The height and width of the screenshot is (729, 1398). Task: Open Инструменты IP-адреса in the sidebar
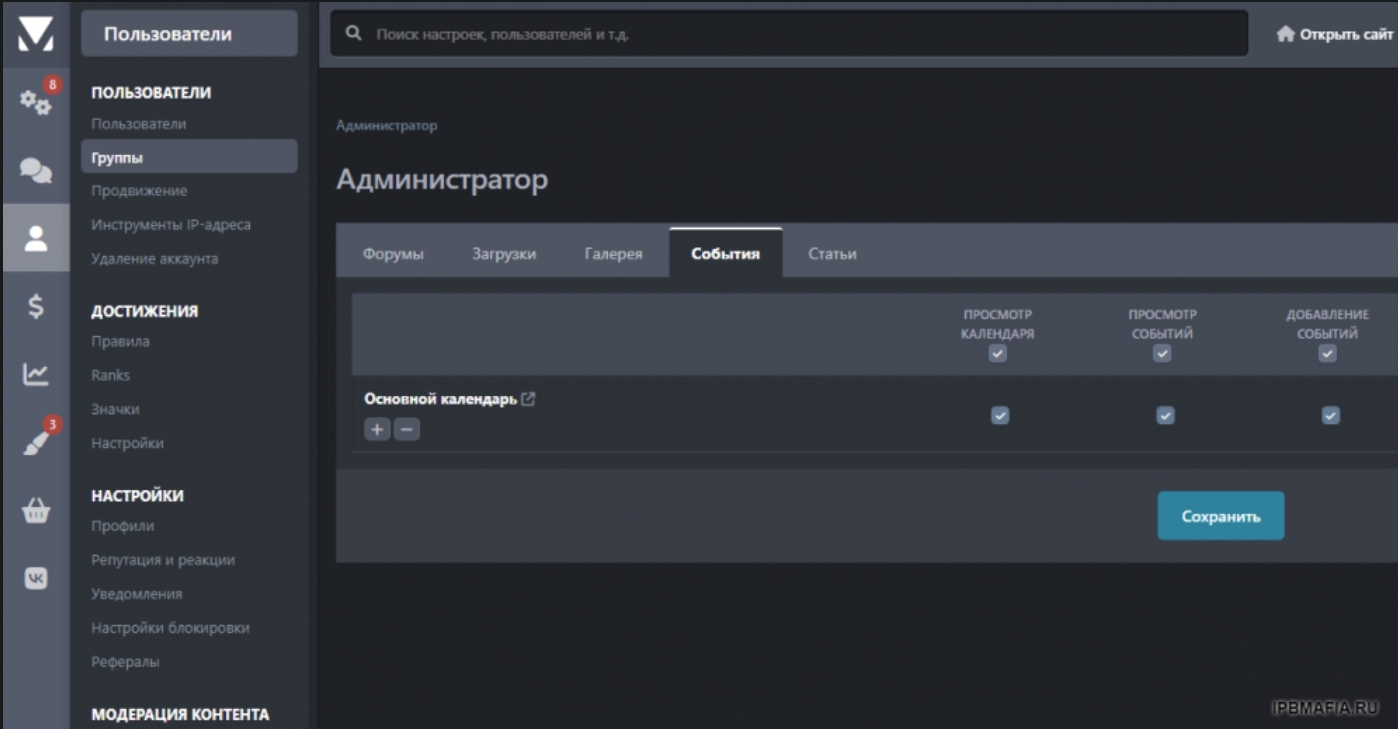pos(171,225)
